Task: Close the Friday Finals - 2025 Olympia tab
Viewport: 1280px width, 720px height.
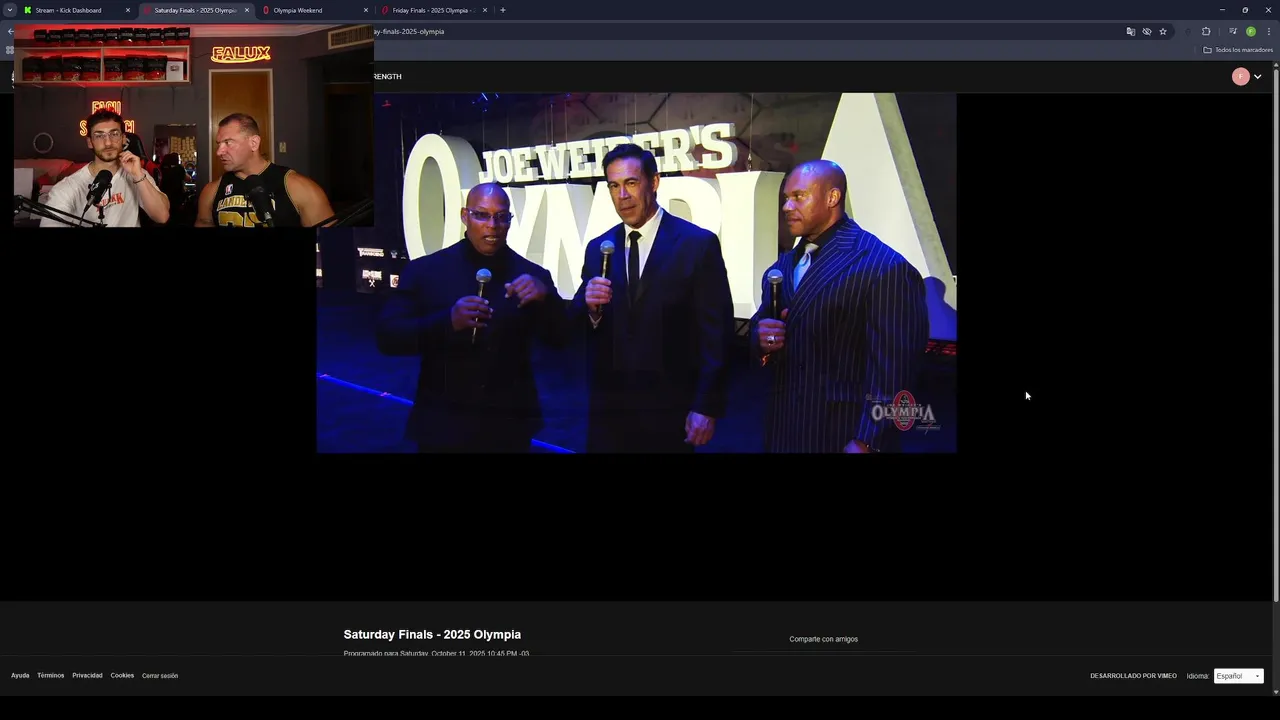Action: coord(485,10)
